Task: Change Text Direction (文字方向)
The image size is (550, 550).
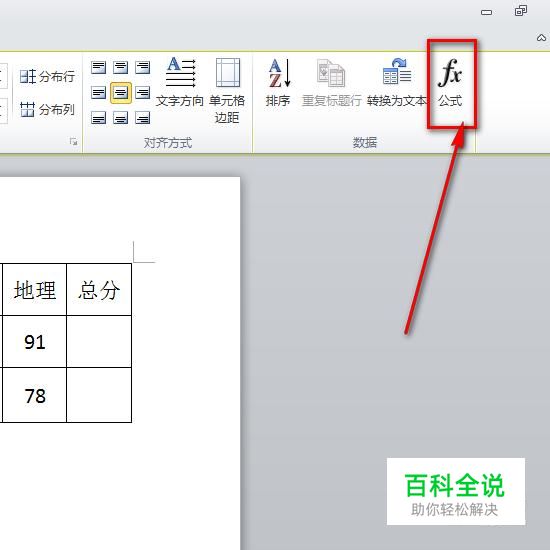Action: click(180, 83)
